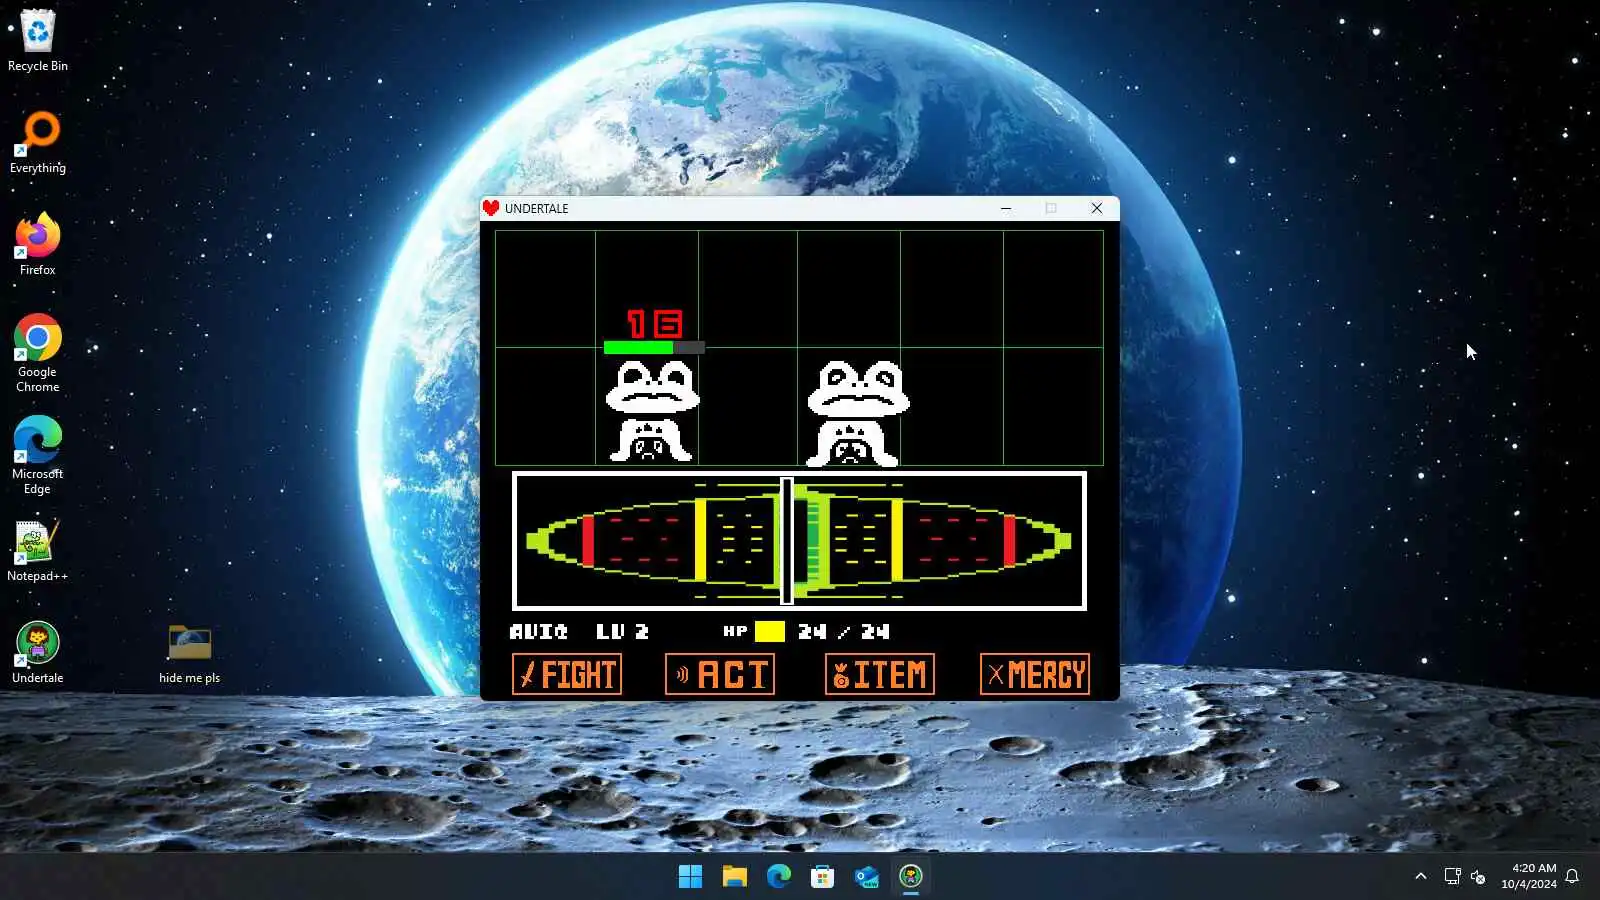Image resolution: width=1600 pixels, height=900 pixels.
Task: Click the network status tray icon
Action: (1453, 876)
